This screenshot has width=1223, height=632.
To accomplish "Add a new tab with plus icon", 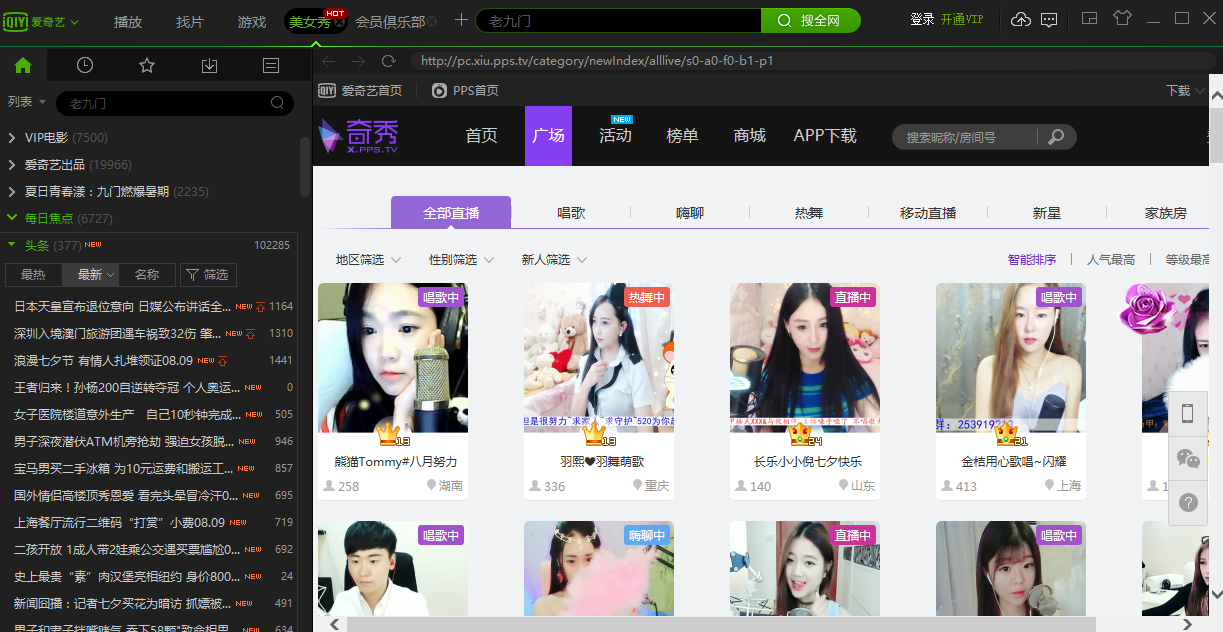I will tap(461, 20).
